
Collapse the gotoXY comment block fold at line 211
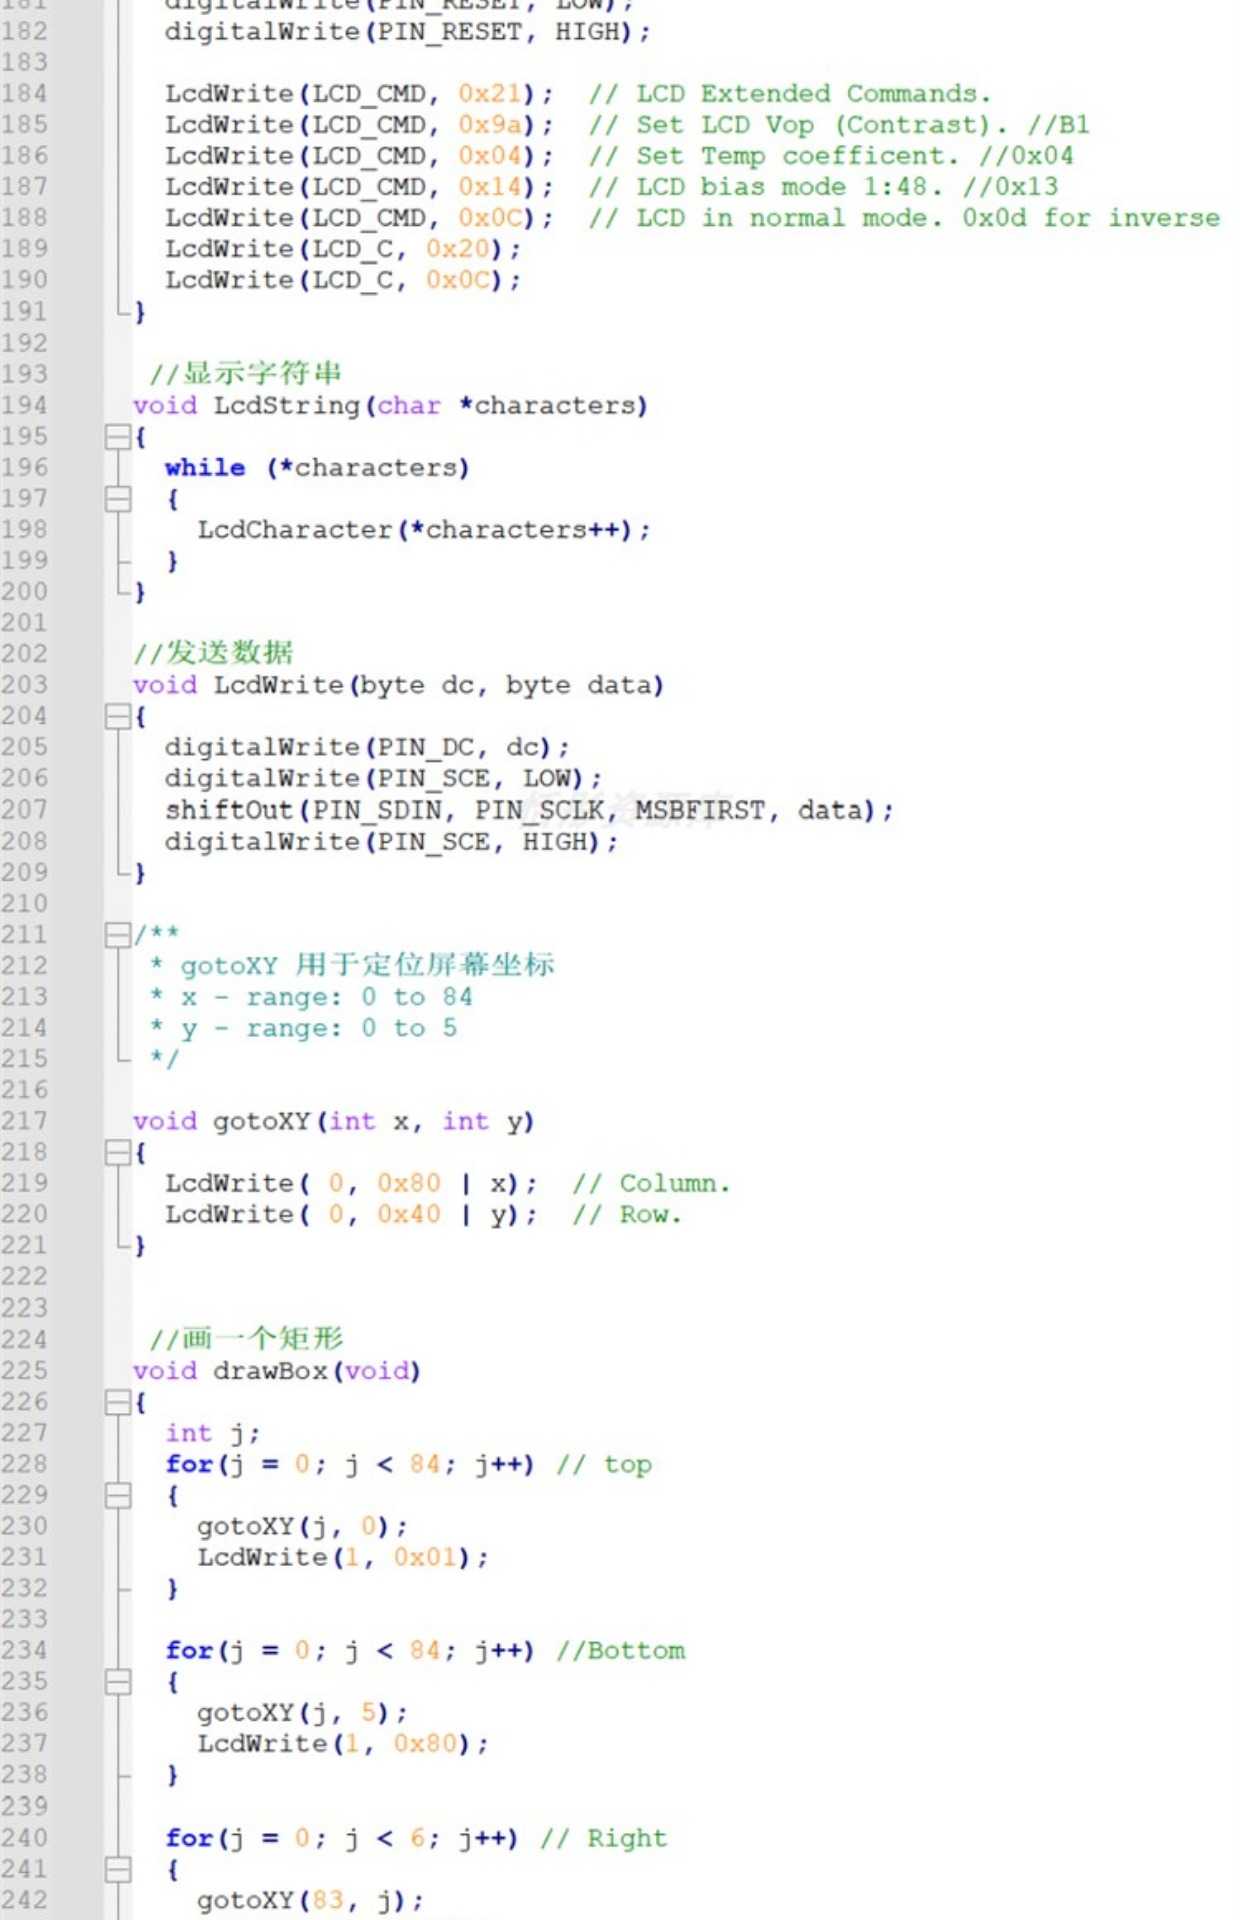coord(118,934)
